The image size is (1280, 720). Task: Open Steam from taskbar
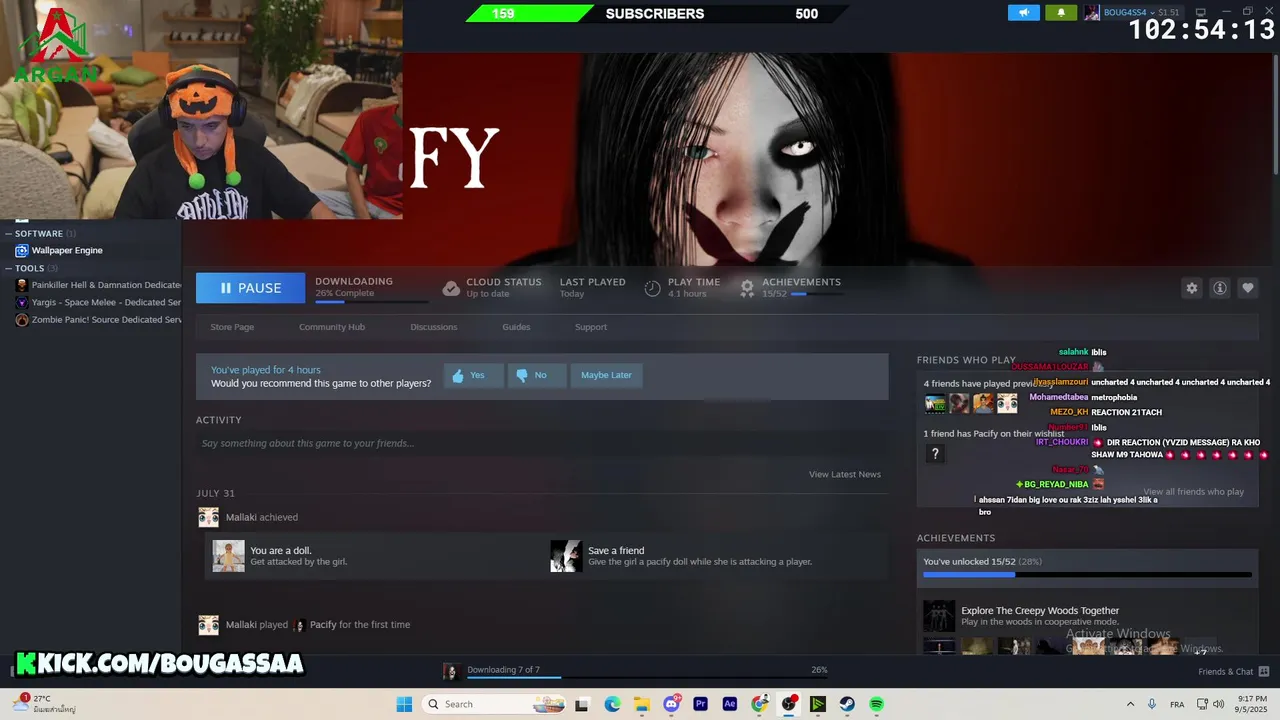point(847,704)
